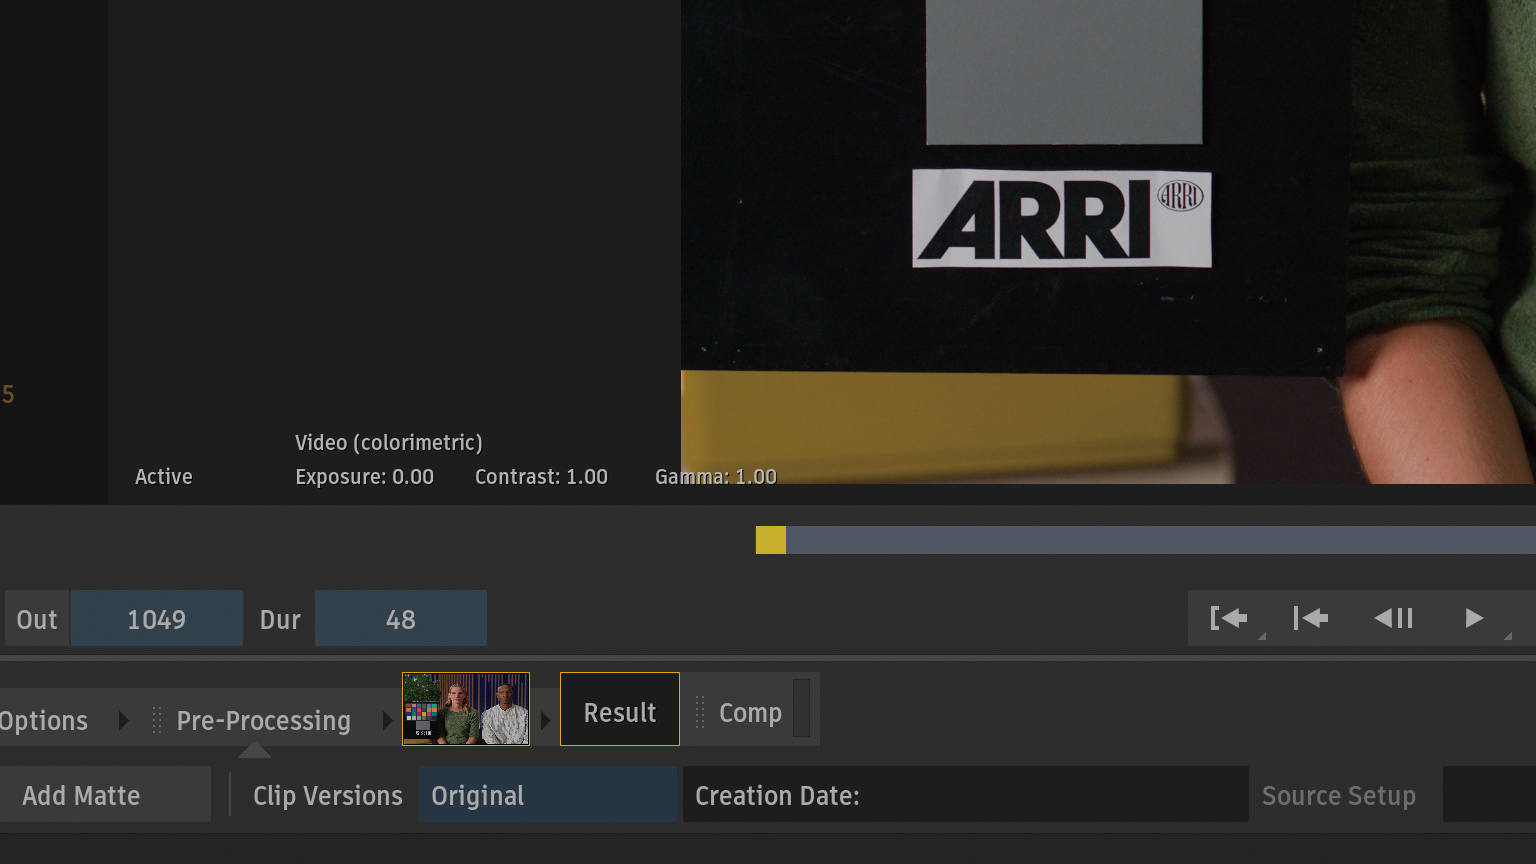Click the Video (colorimetric) label
Screen dimensions: 1536x864
pyautogui.click(x=389, y=443)
